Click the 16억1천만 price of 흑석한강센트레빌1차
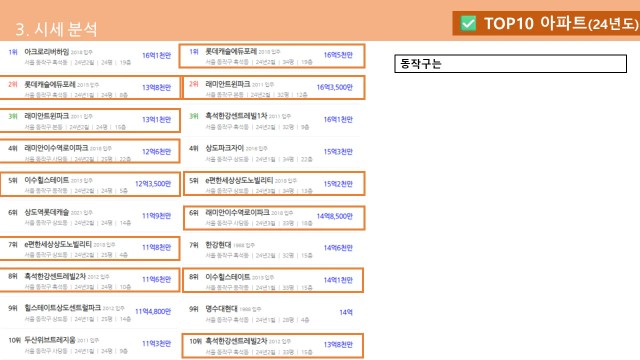Image resolution: width=640 pixels, height=360 pixels. pyautogui.click(x=338, y=120)
